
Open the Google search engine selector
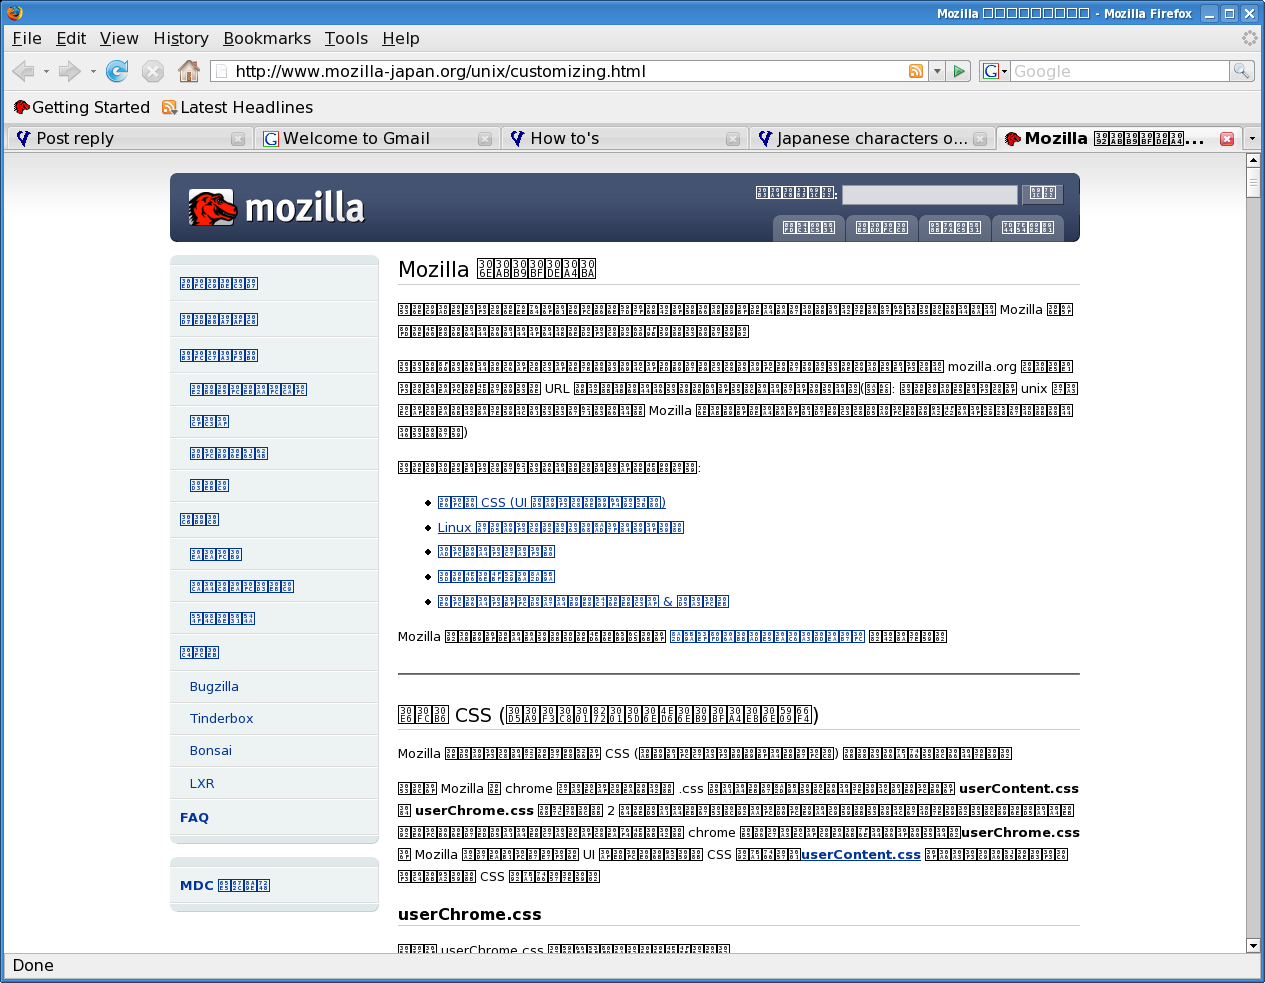(x=994, y=71)
